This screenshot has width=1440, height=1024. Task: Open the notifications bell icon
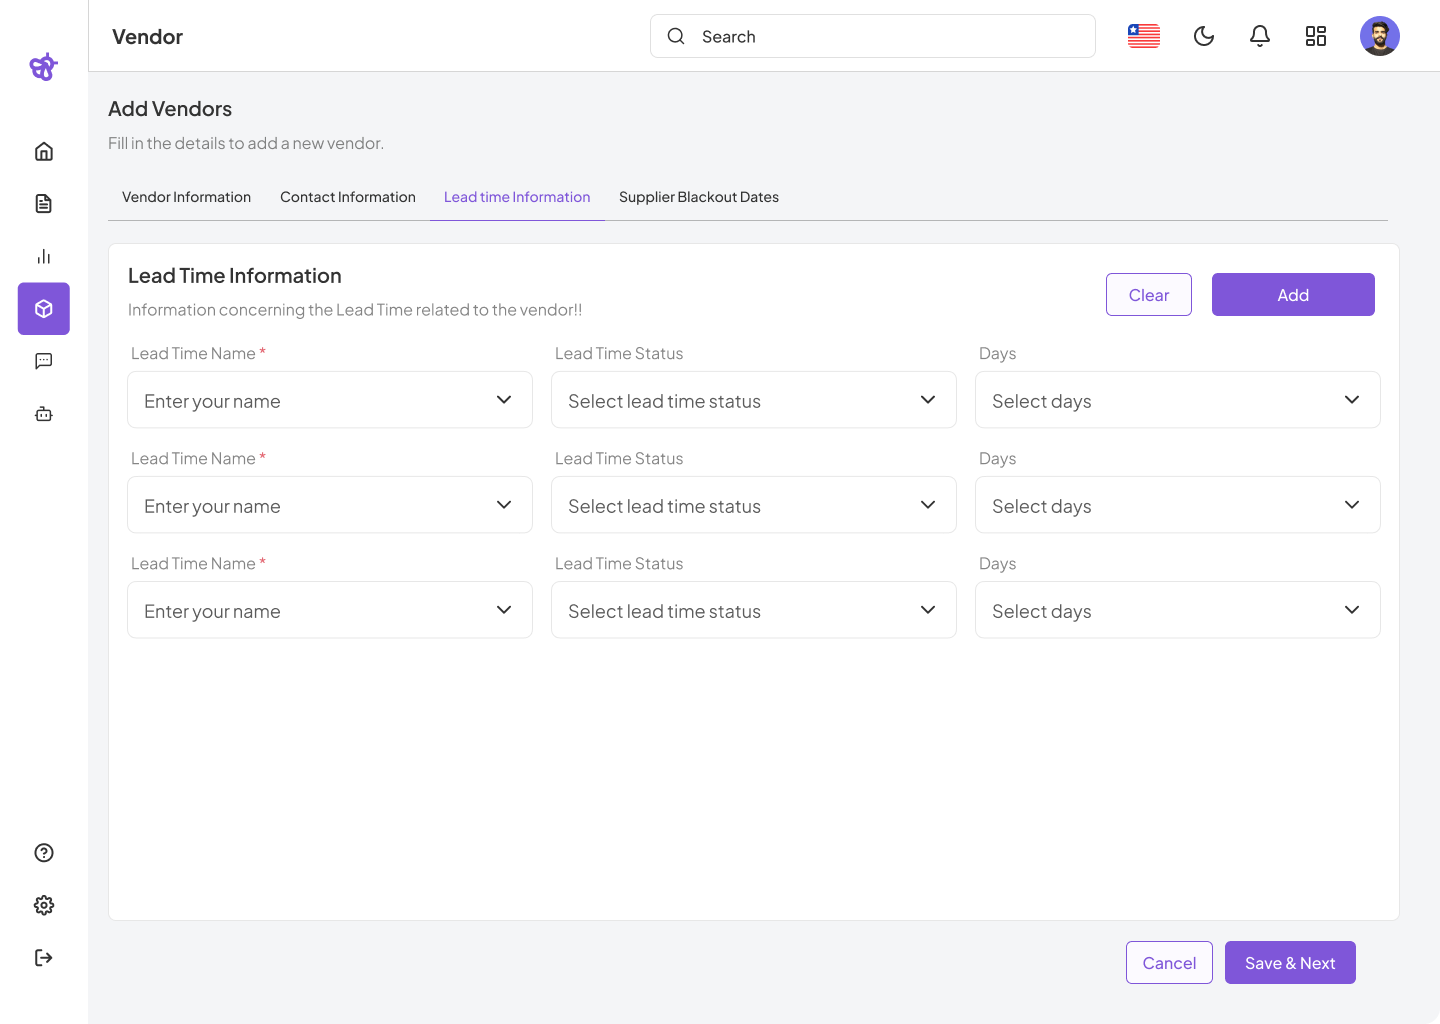(1260, 37)
